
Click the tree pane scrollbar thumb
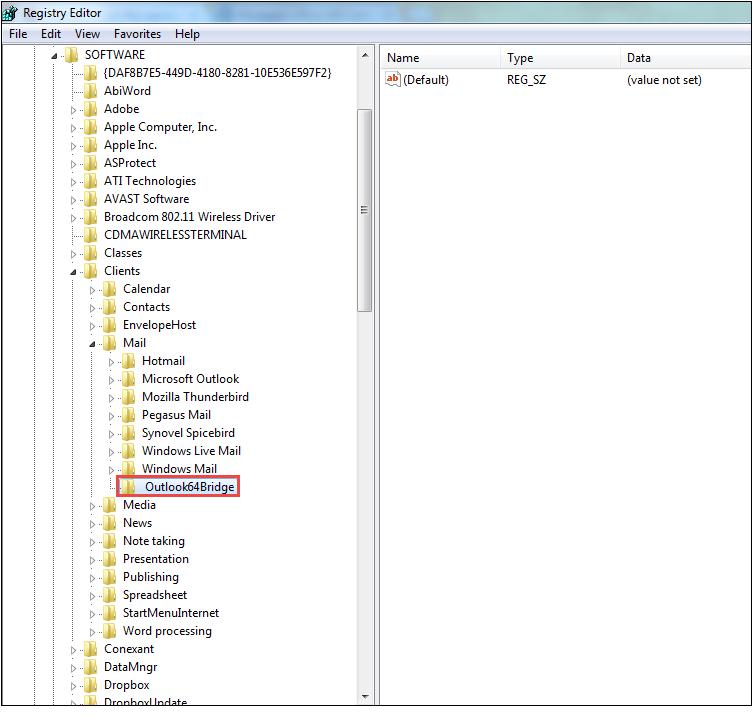(x=364, y=210)
